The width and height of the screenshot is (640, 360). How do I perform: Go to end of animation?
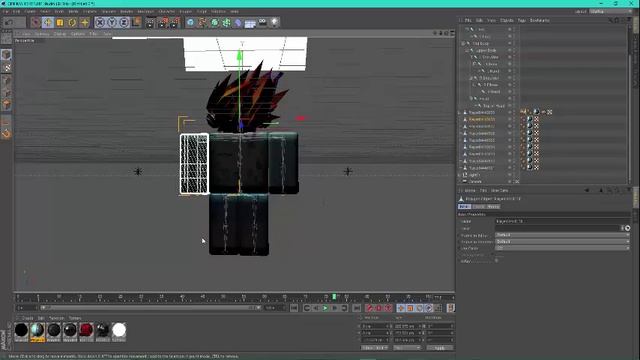coord(356,308)
